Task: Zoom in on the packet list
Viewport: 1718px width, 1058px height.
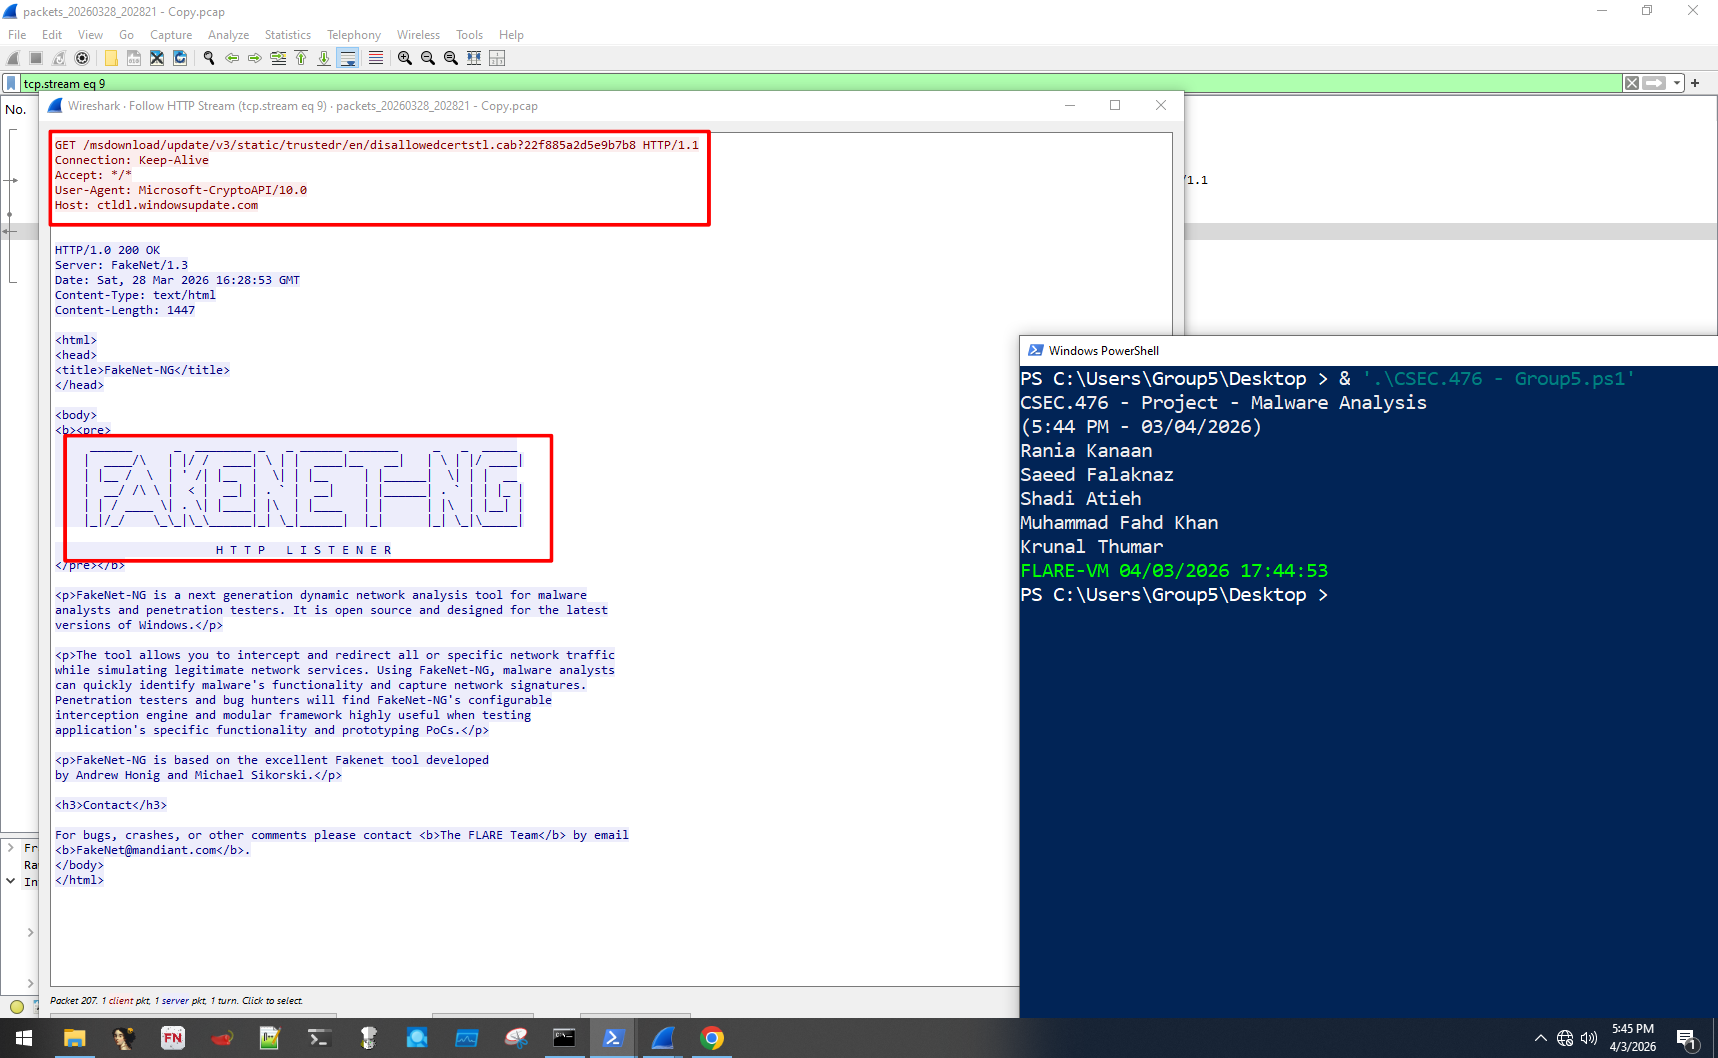Action: click(403, 57)
